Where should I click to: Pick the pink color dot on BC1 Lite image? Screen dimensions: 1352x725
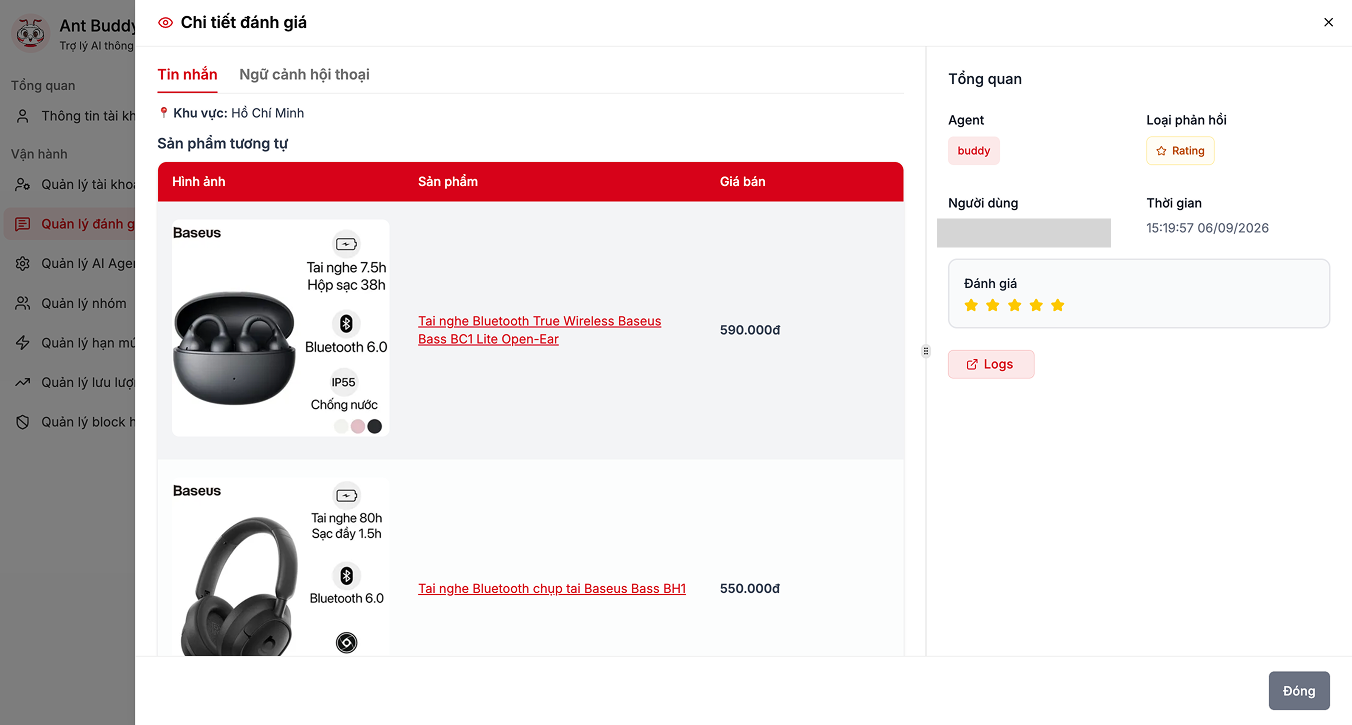coord(358,427)
